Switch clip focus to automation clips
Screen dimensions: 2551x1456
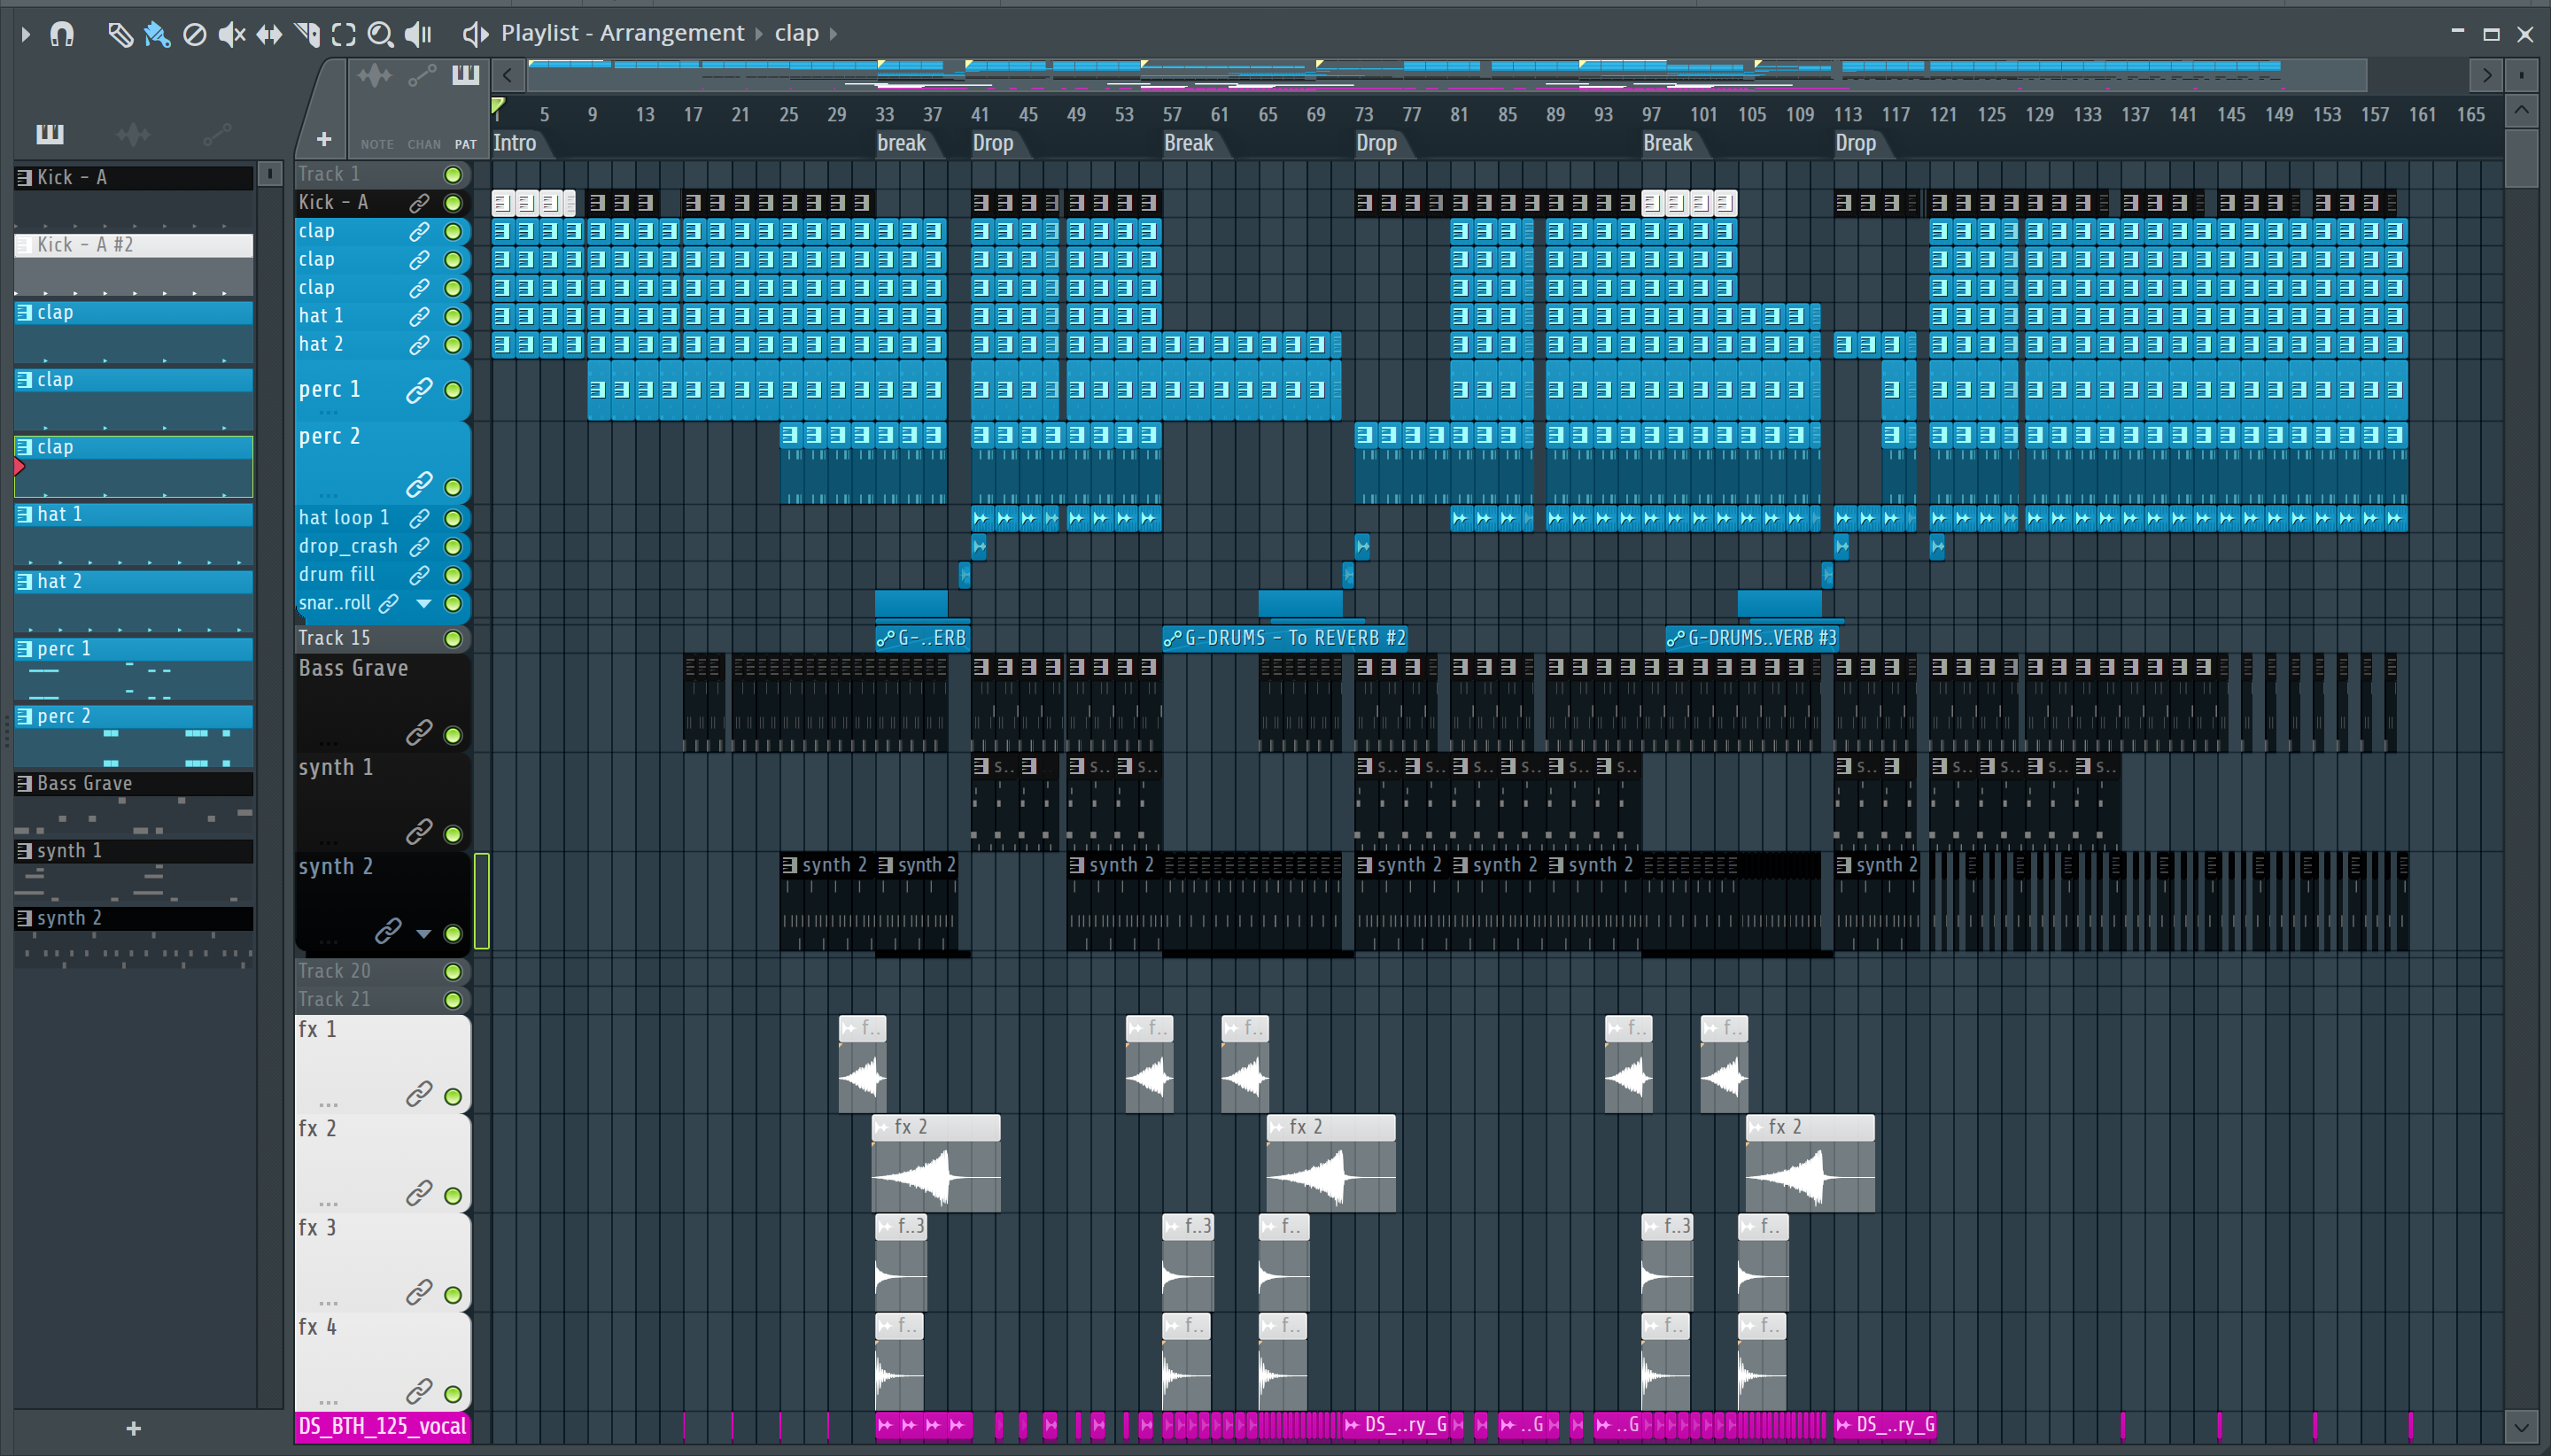pyautogui.click(x=422, y=76)
